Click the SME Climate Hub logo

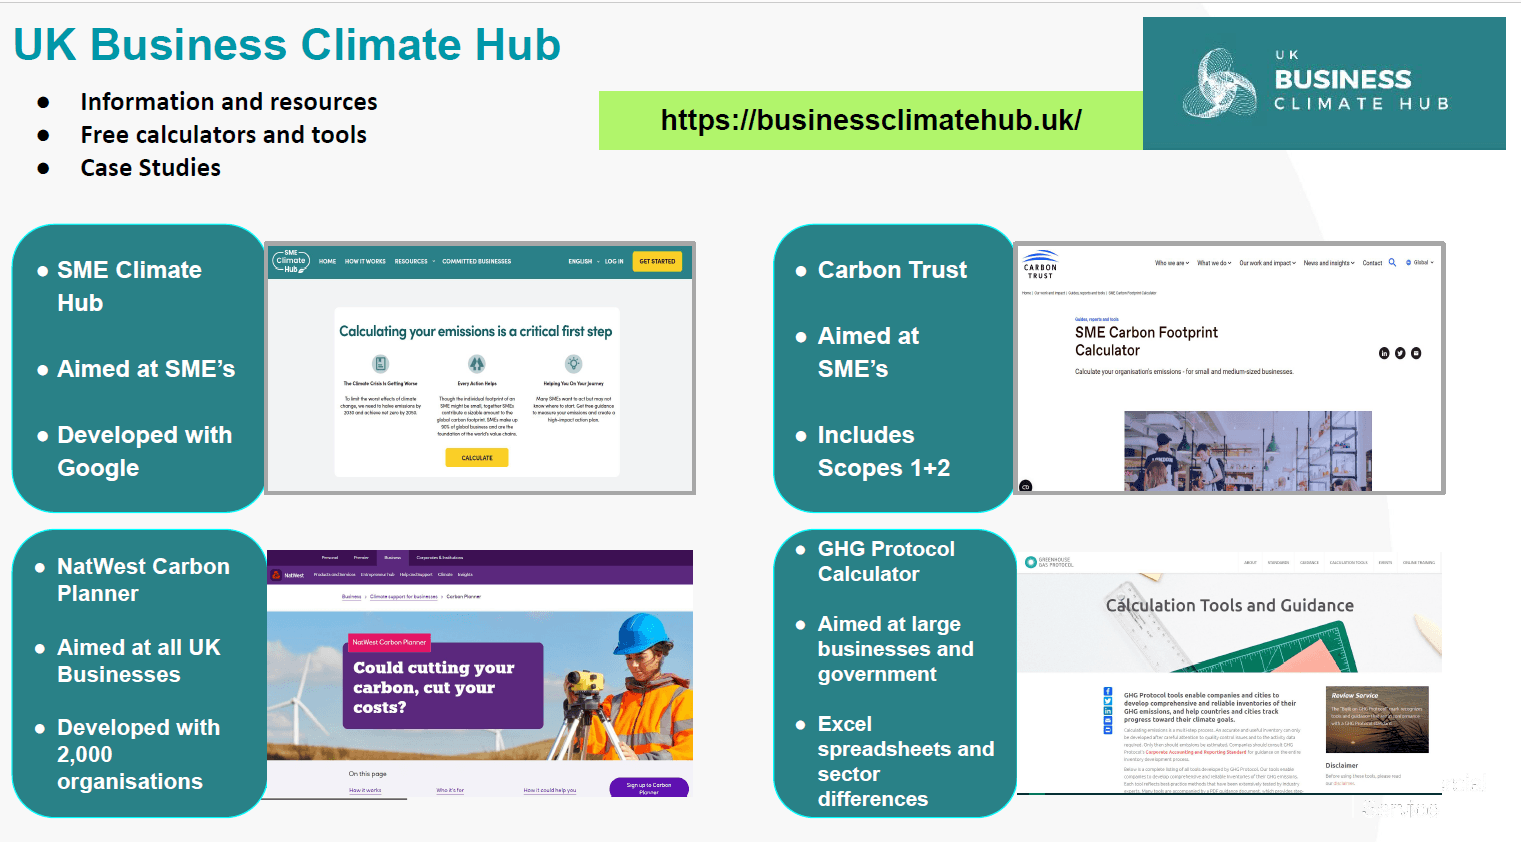[291, 261]
